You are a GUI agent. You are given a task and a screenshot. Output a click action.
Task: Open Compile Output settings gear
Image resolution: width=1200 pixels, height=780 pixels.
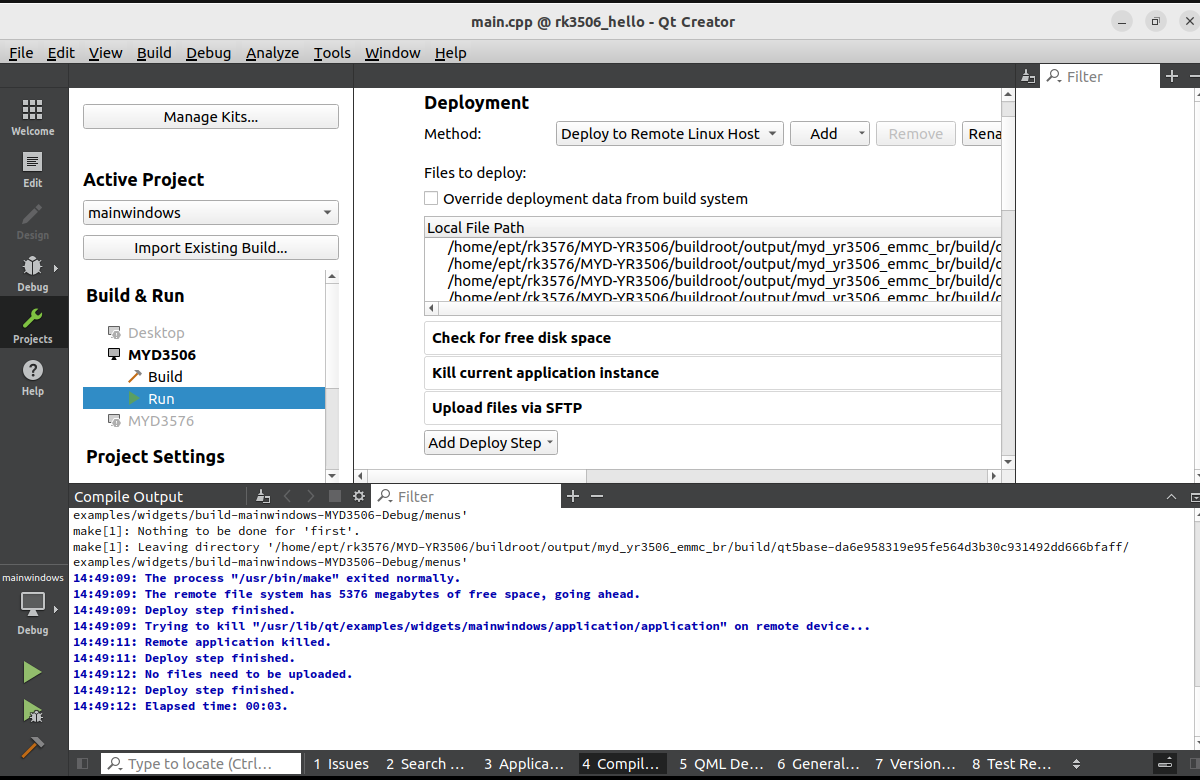coord(360,496)
